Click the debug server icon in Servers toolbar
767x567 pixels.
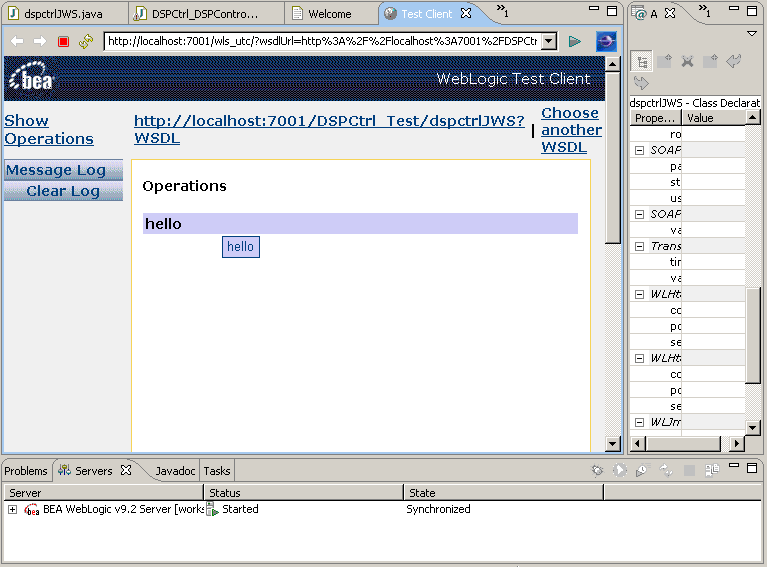coord(597,471)
